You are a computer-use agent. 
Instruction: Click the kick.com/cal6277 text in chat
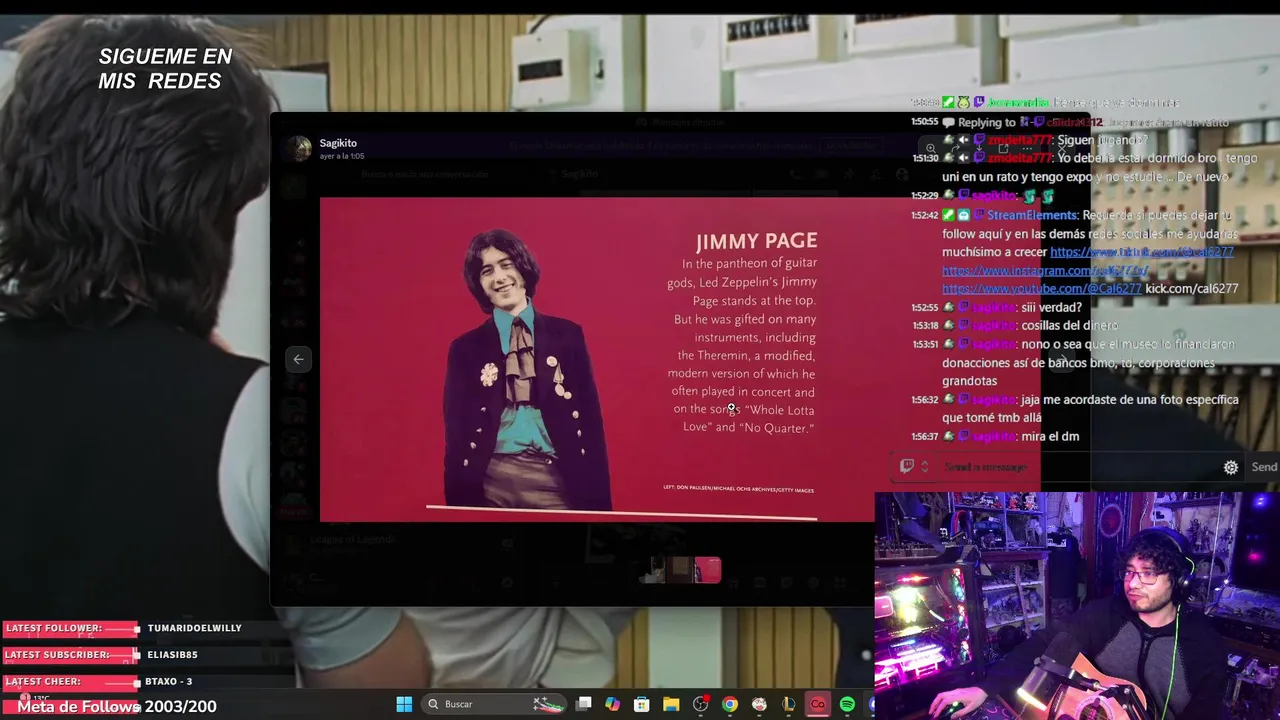pyautogui.click(x=1192, y=288)
